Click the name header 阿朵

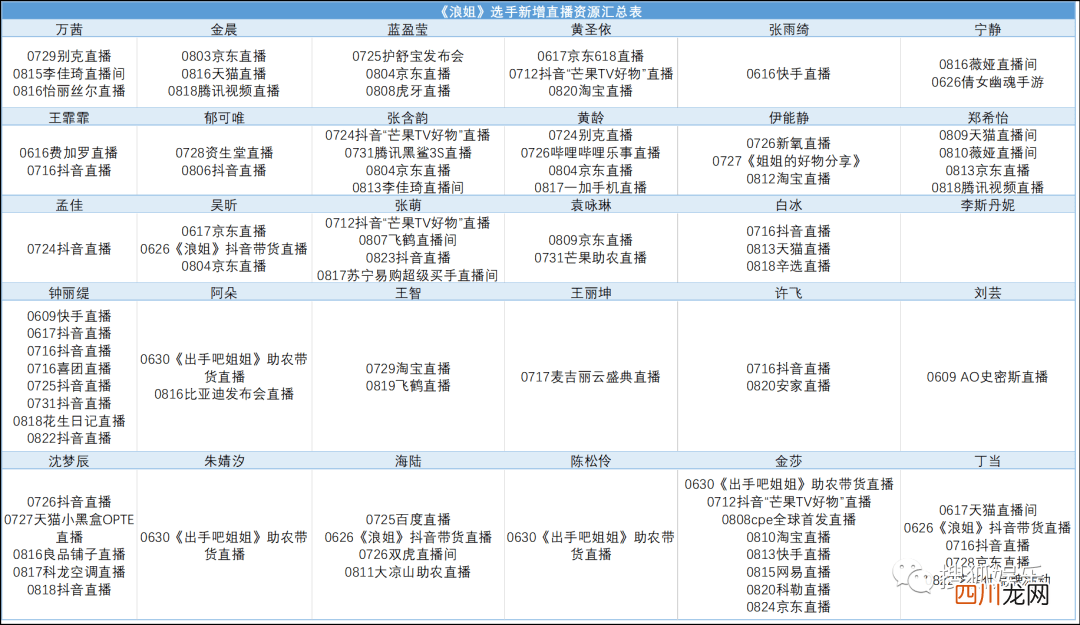[224, 293]
